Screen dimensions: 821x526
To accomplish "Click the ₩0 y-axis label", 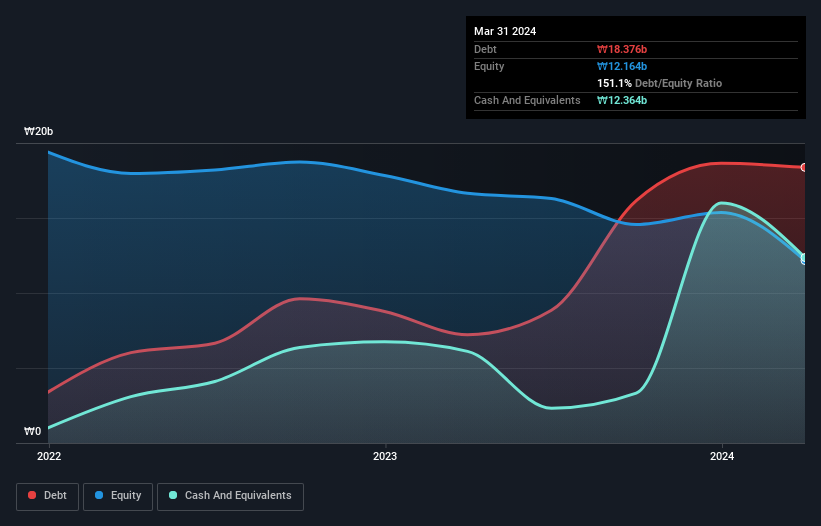I will pyautogui.click(x=32, y=431).
